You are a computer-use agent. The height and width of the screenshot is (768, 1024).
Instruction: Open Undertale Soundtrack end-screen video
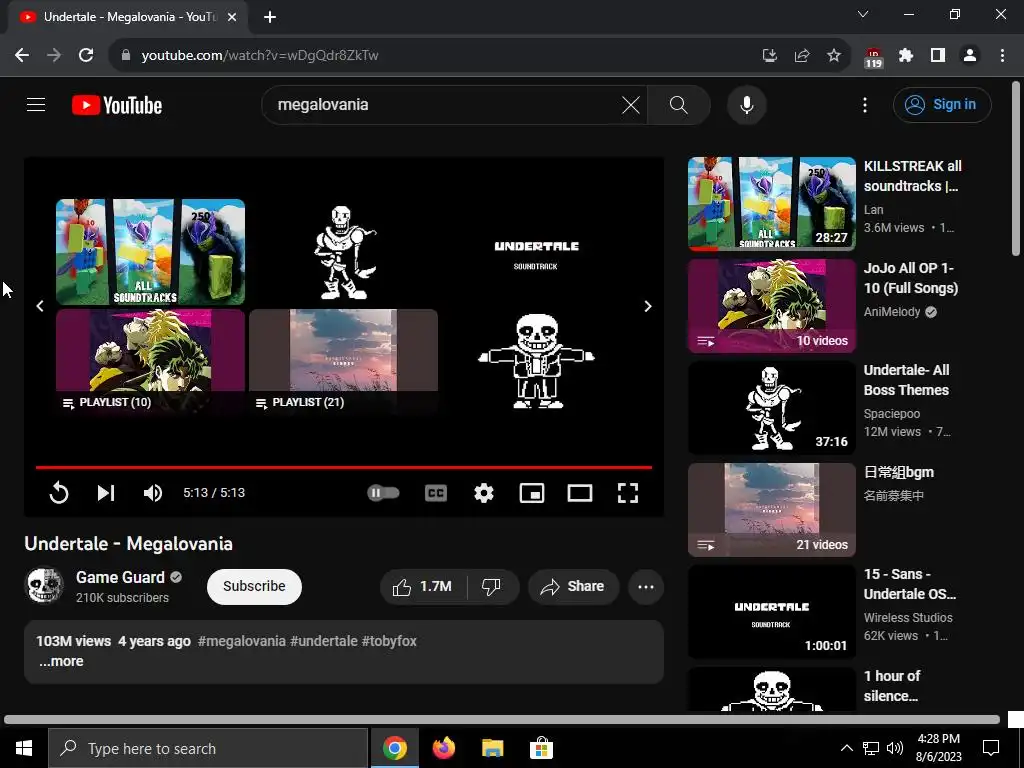pyautogui.click(x=536, y=251)
